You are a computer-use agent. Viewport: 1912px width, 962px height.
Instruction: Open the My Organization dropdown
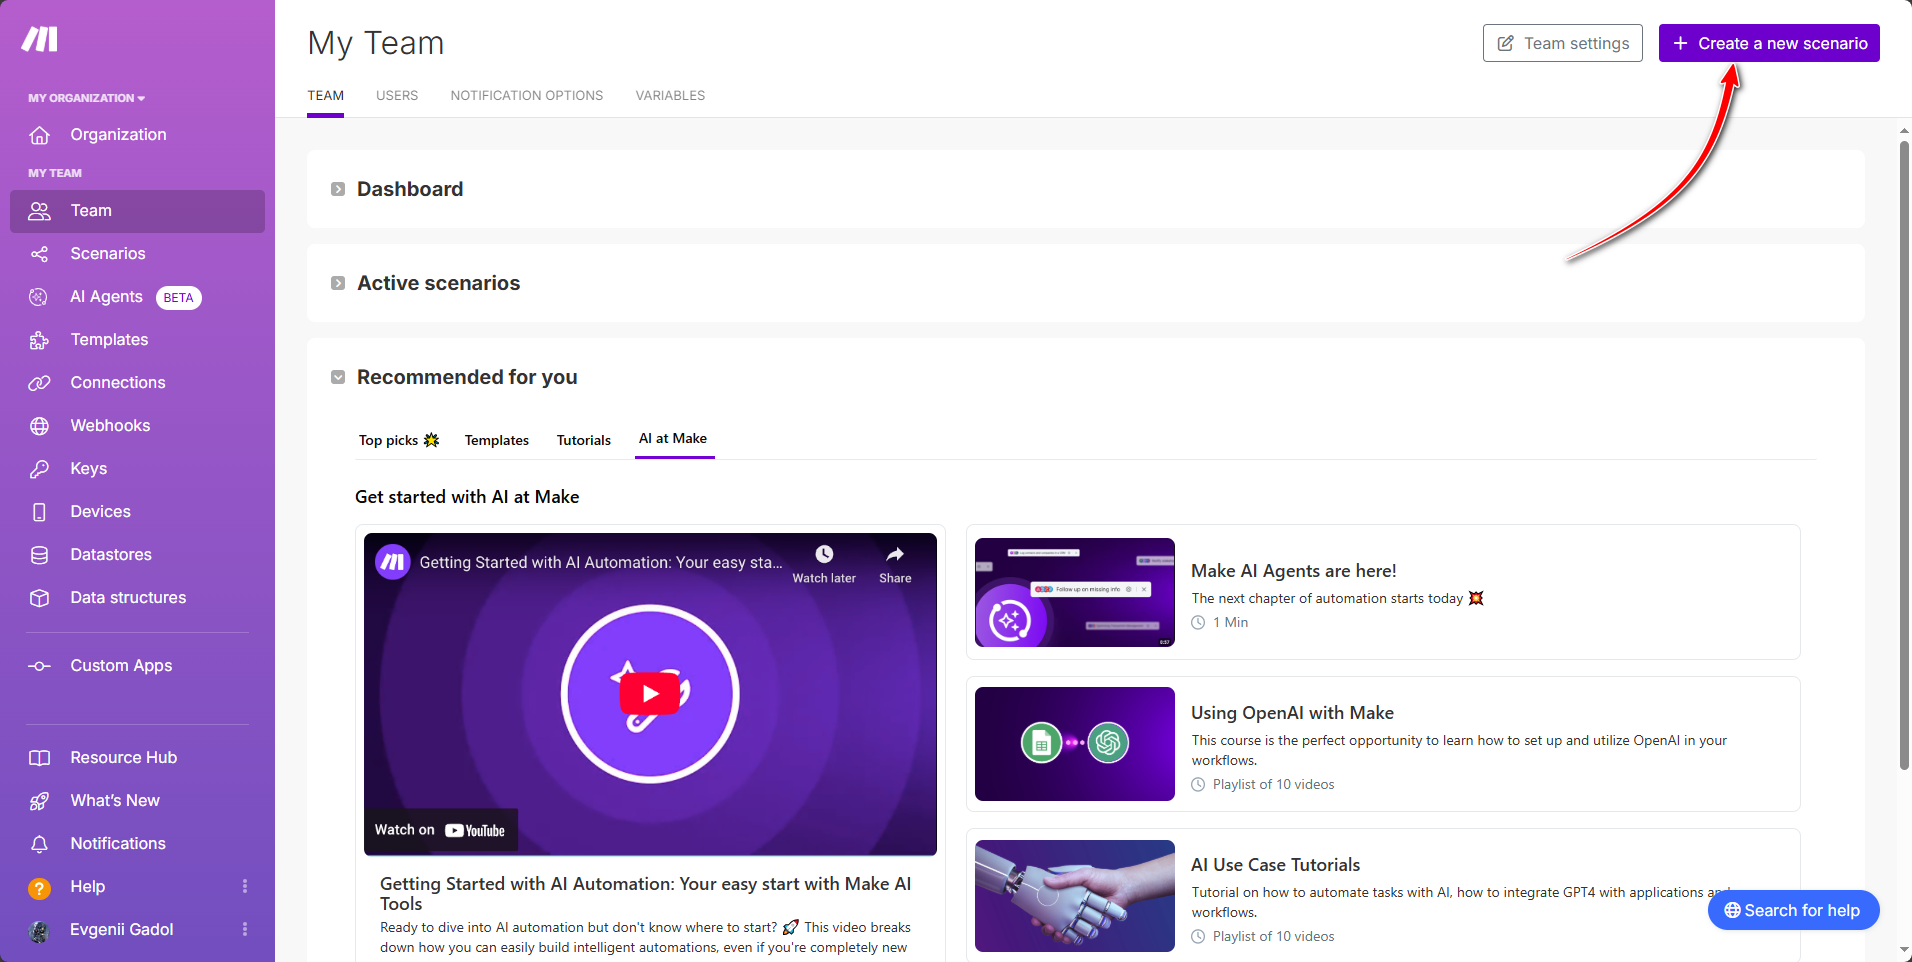tap(87, 98)
